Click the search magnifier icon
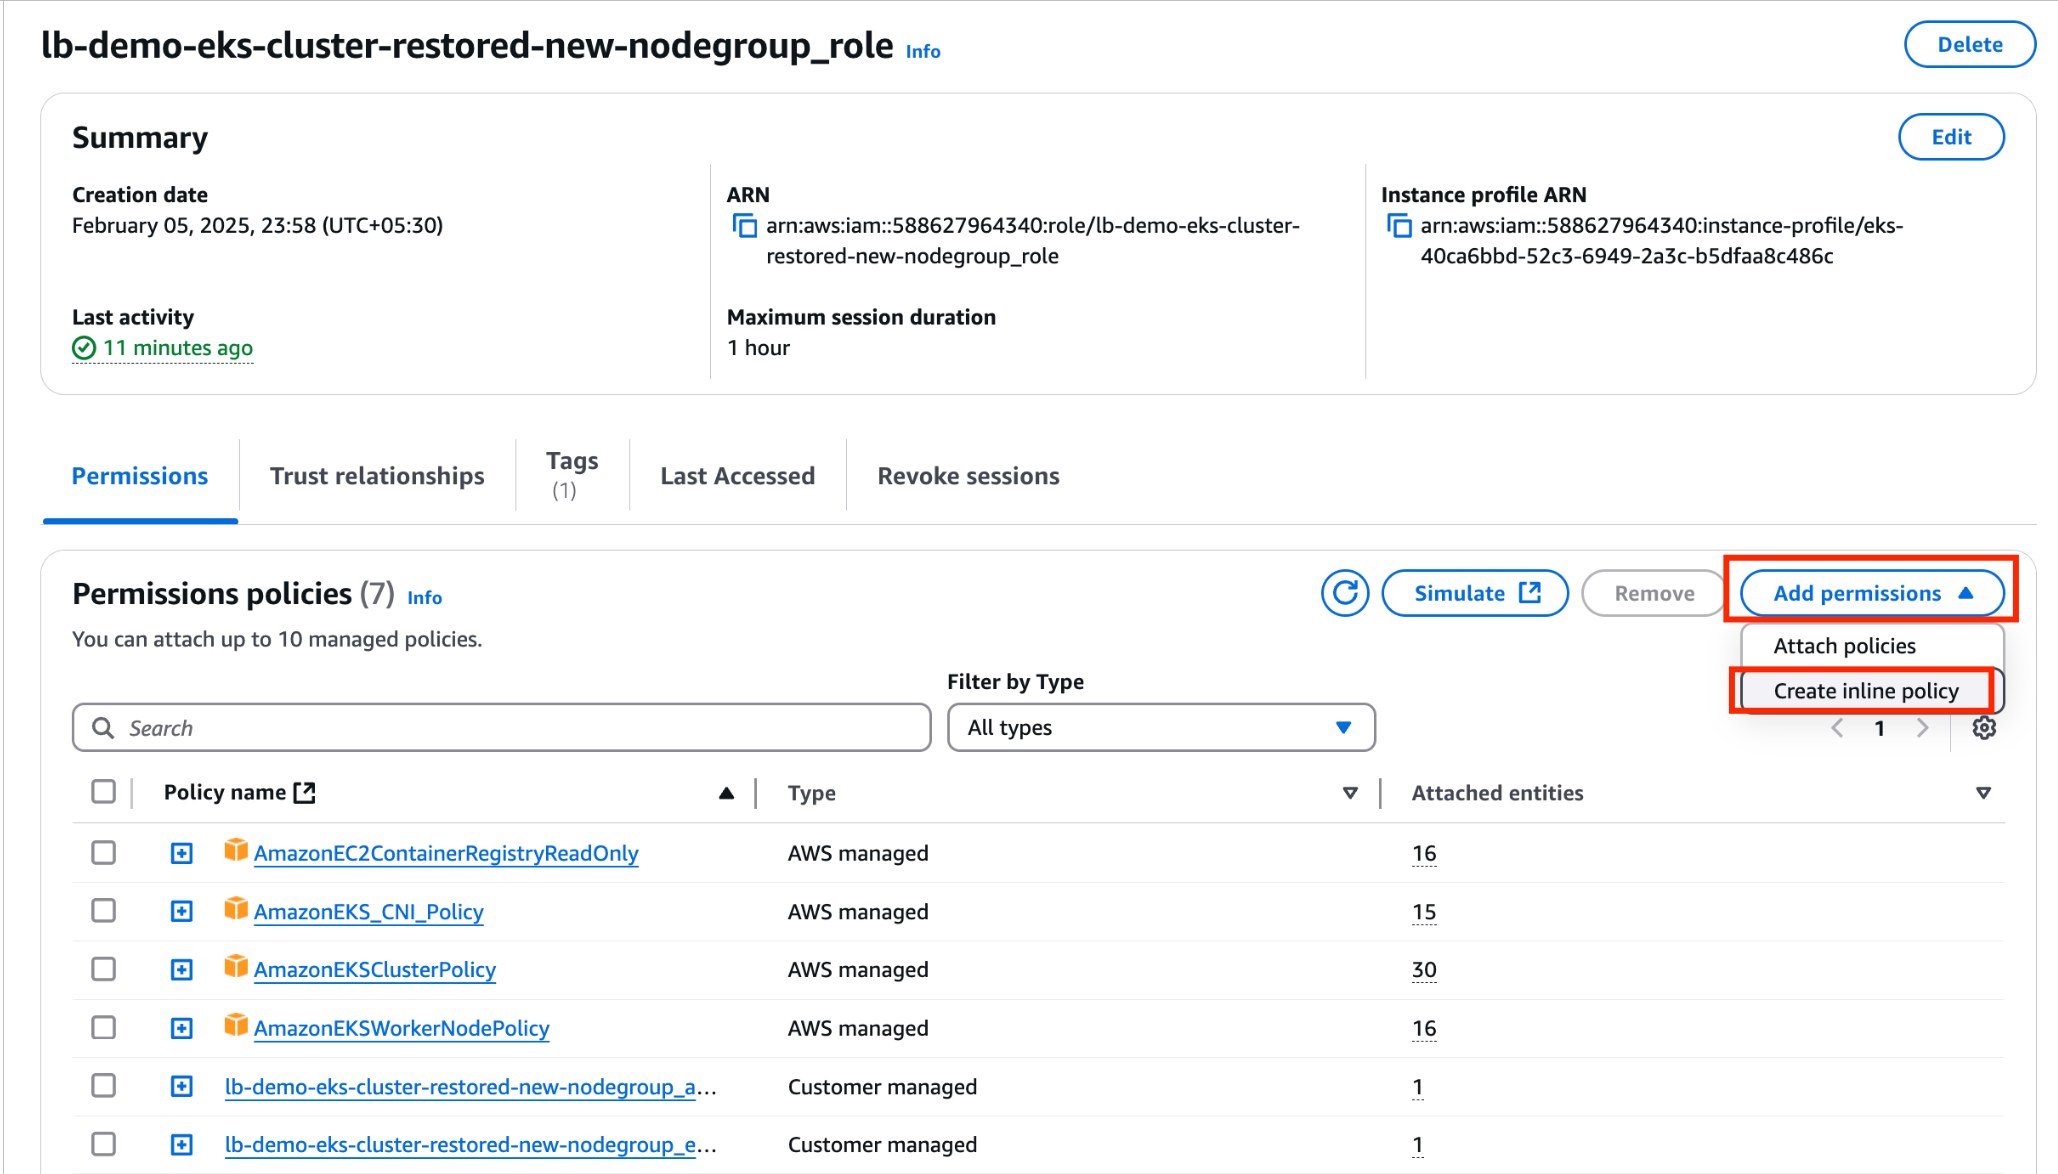This screenshot has width=2058, height=1174. tap(103, 728)
